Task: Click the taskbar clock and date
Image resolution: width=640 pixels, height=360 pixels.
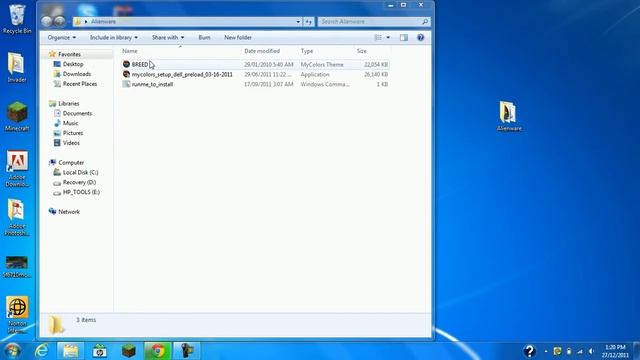Action: pos(615,351)
